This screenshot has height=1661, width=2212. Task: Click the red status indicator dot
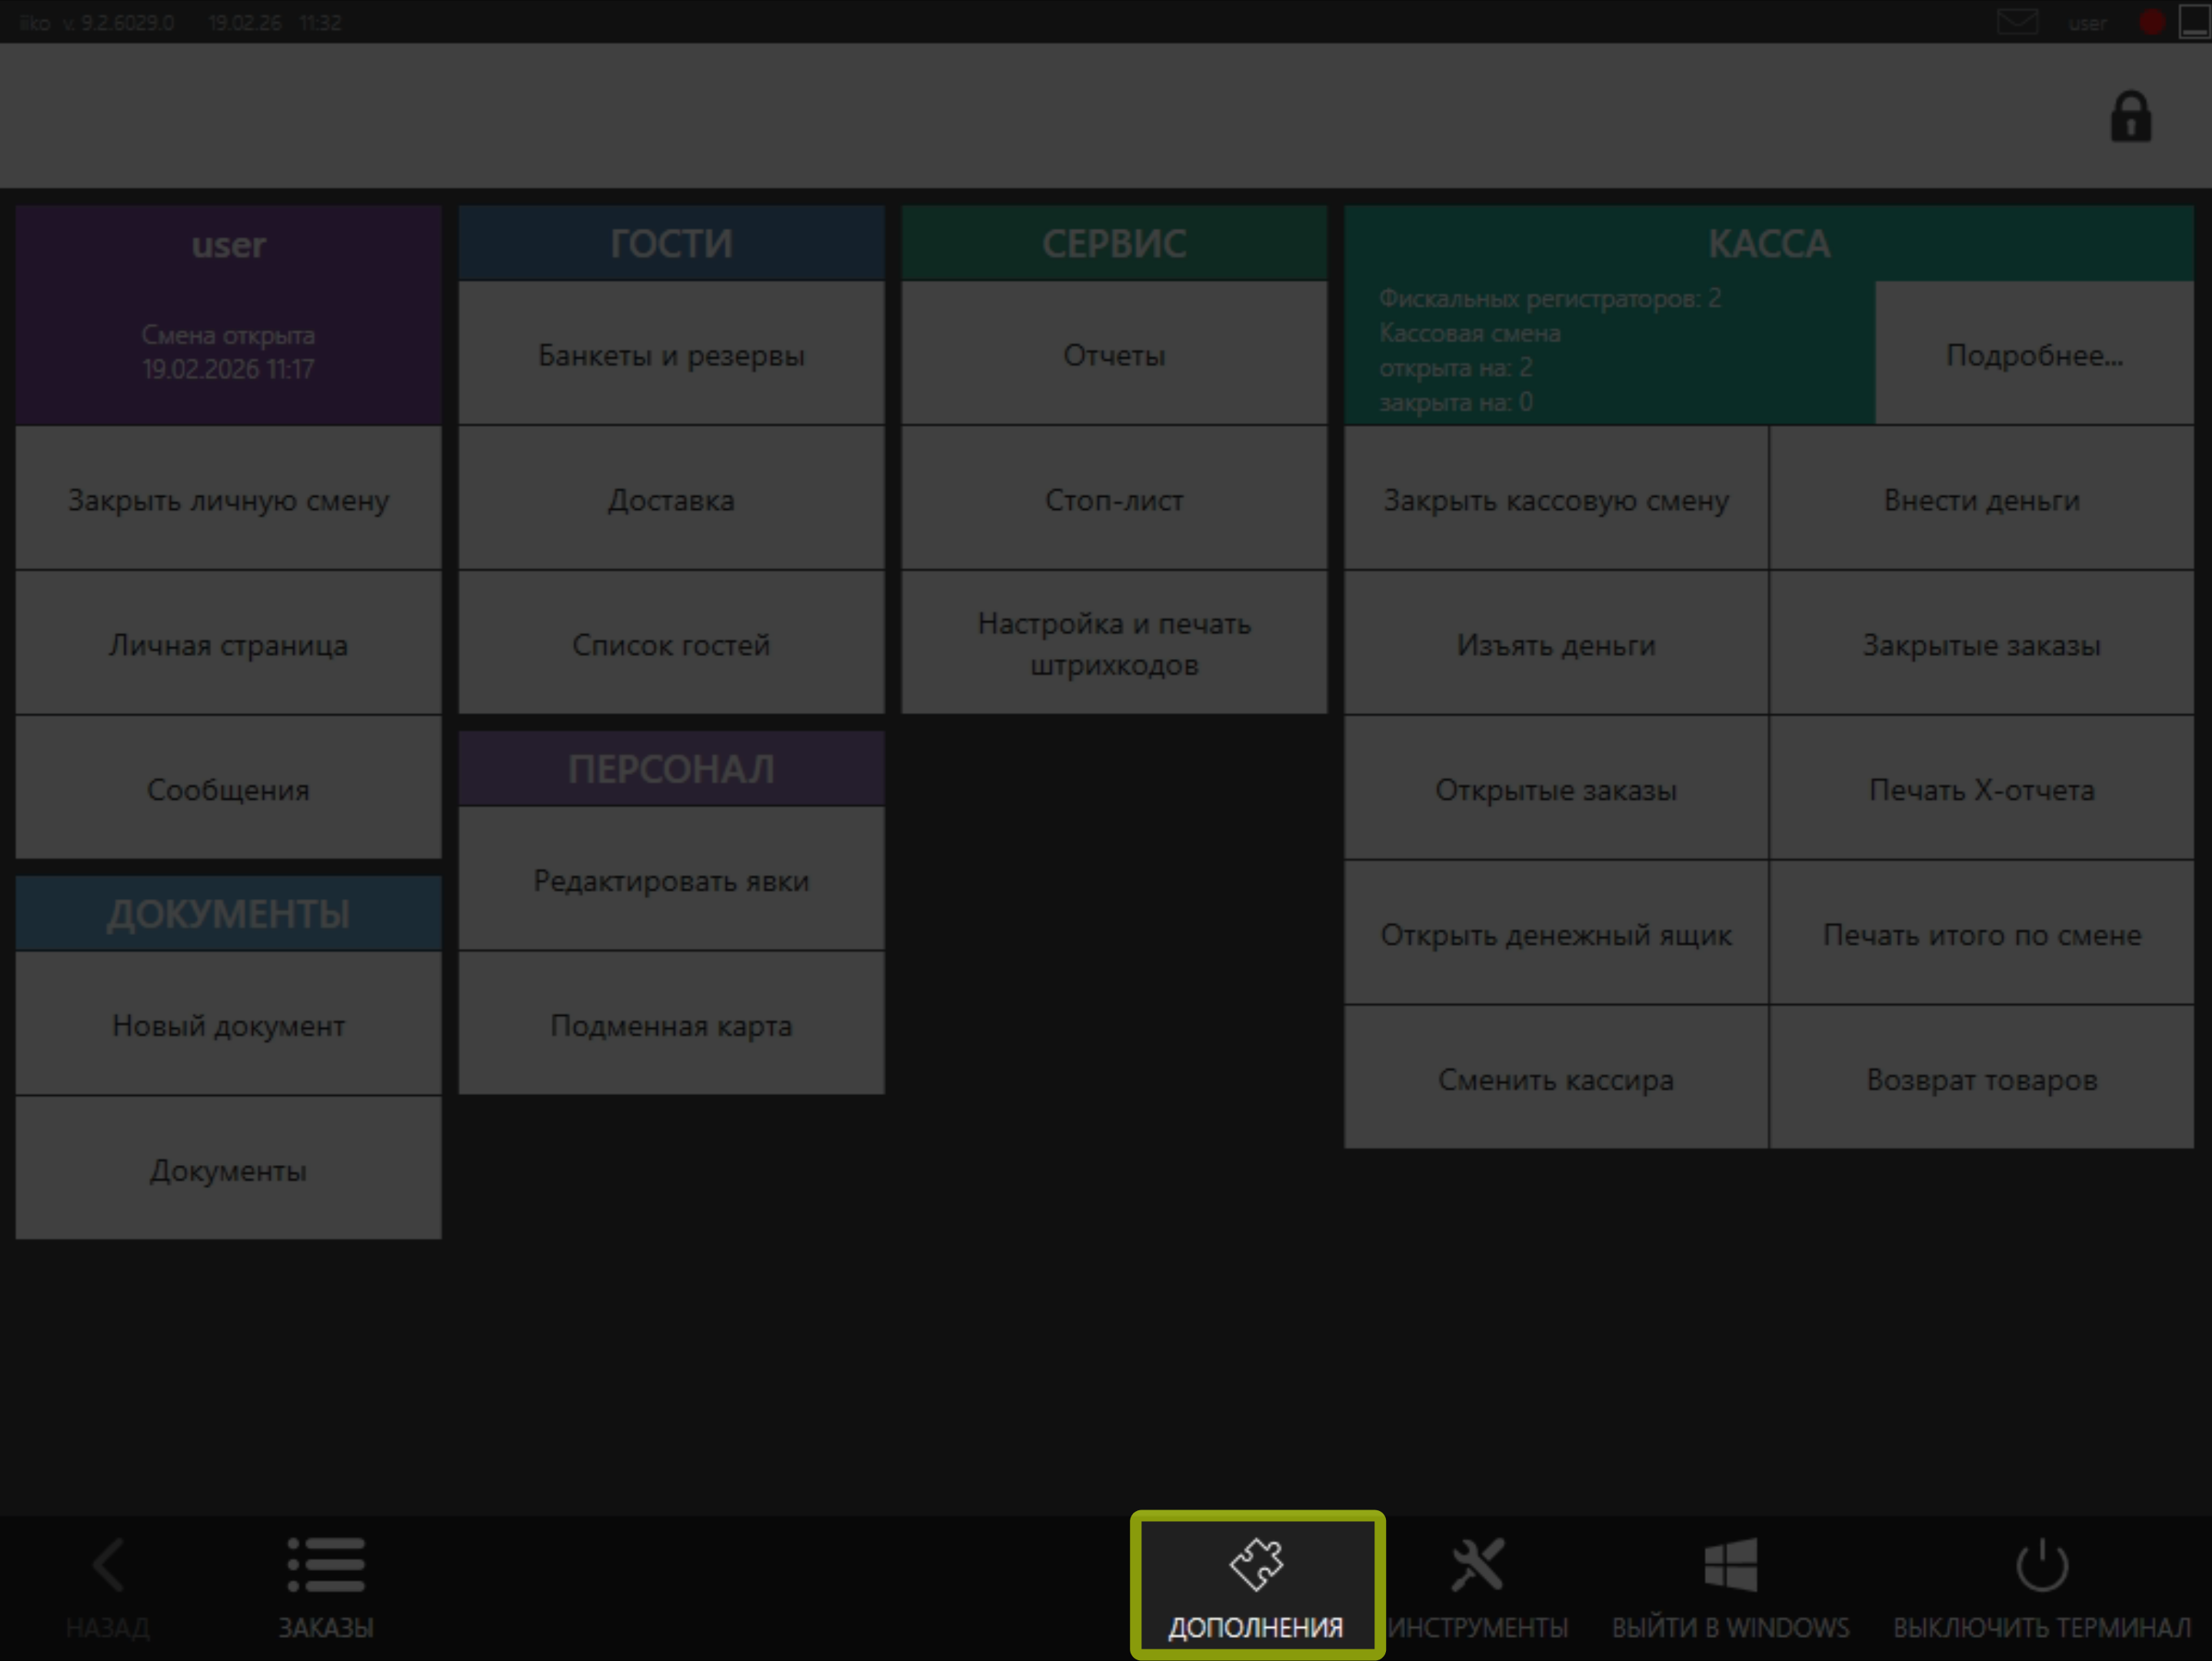click(2151, 22)
